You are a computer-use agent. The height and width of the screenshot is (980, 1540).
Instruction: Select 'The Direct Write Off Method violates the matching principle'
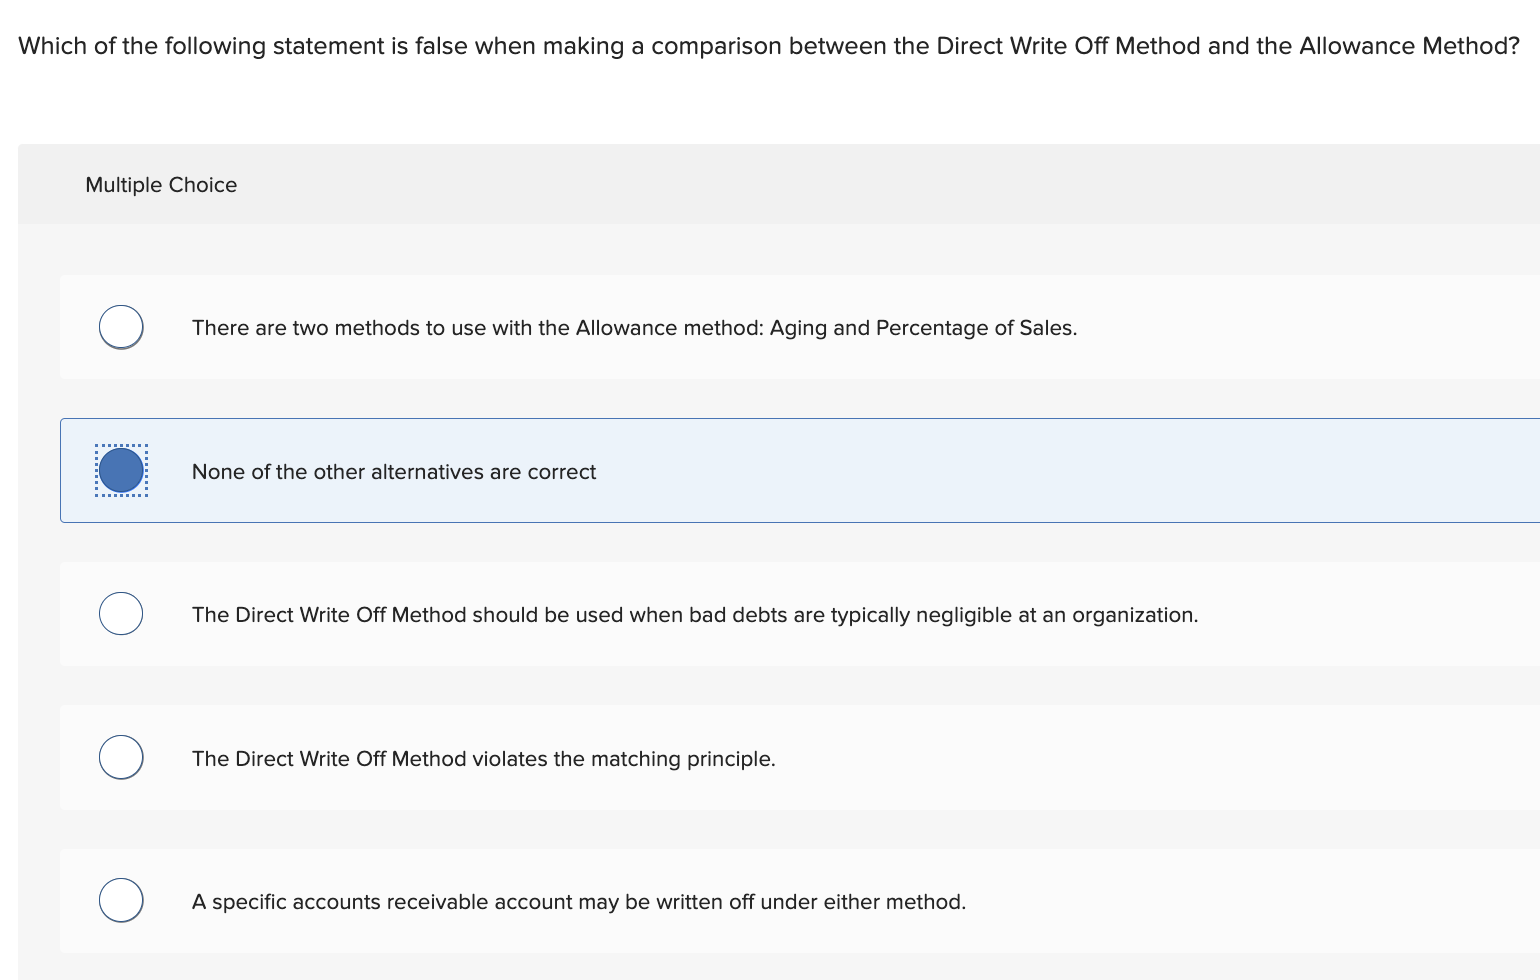point(120,757)
